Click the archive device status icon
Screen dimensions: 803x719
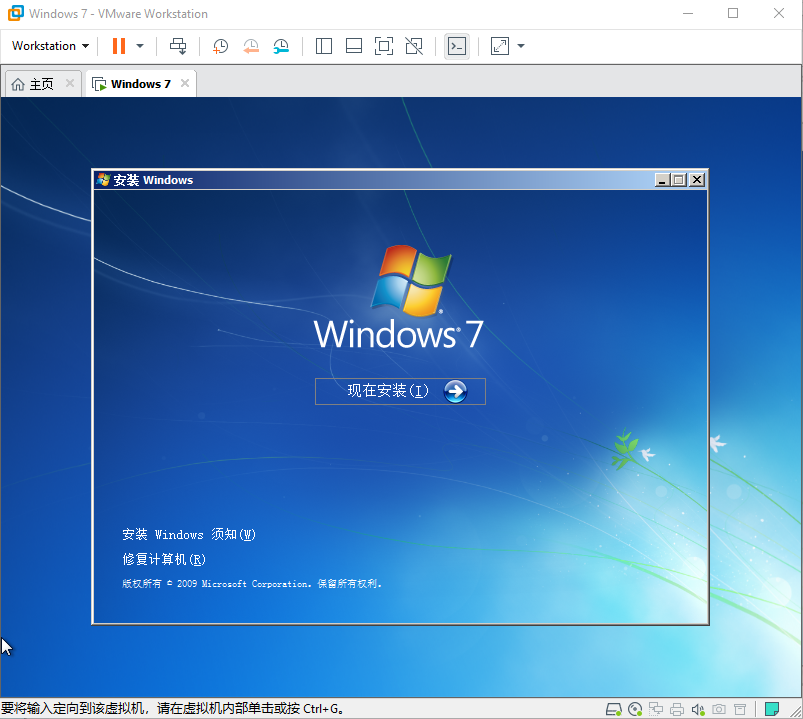click(740, 709)
